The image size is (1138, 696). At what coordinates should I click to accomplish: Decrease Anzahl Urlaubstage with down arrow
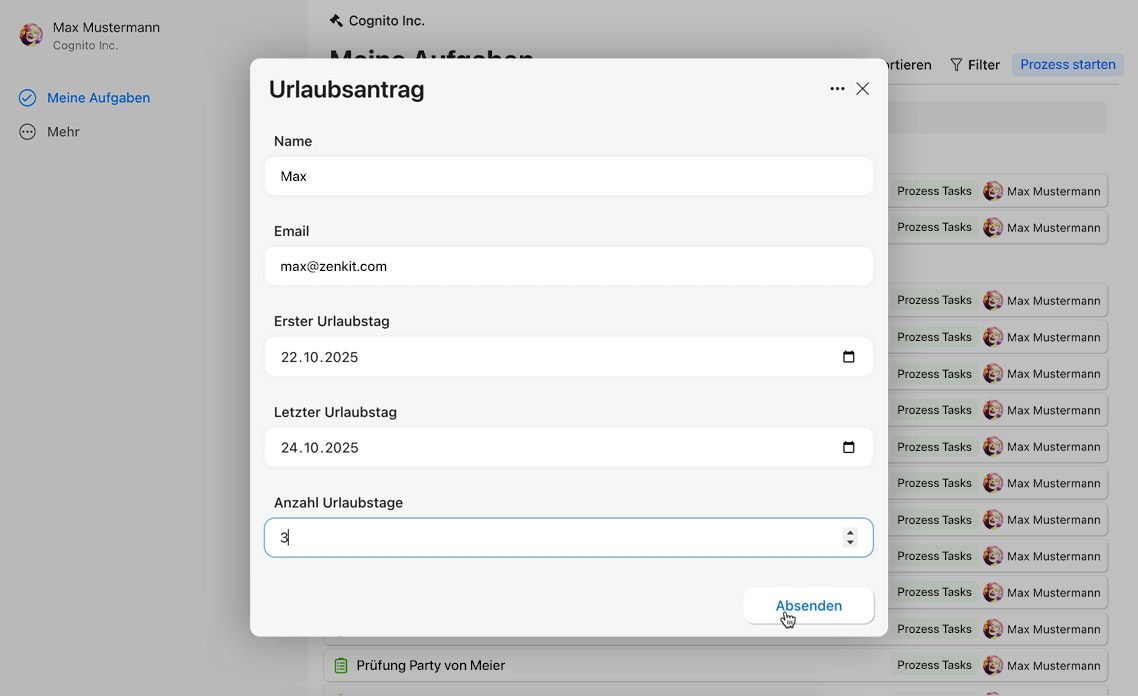[x=850, y=543]
